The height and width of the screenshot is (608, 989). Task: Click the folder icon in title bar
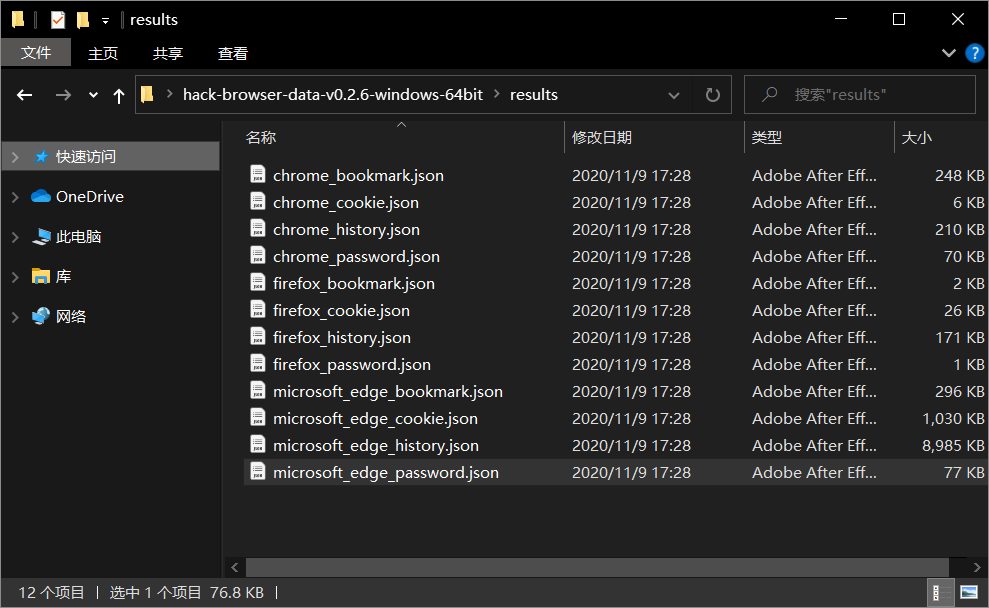(18, 20)
